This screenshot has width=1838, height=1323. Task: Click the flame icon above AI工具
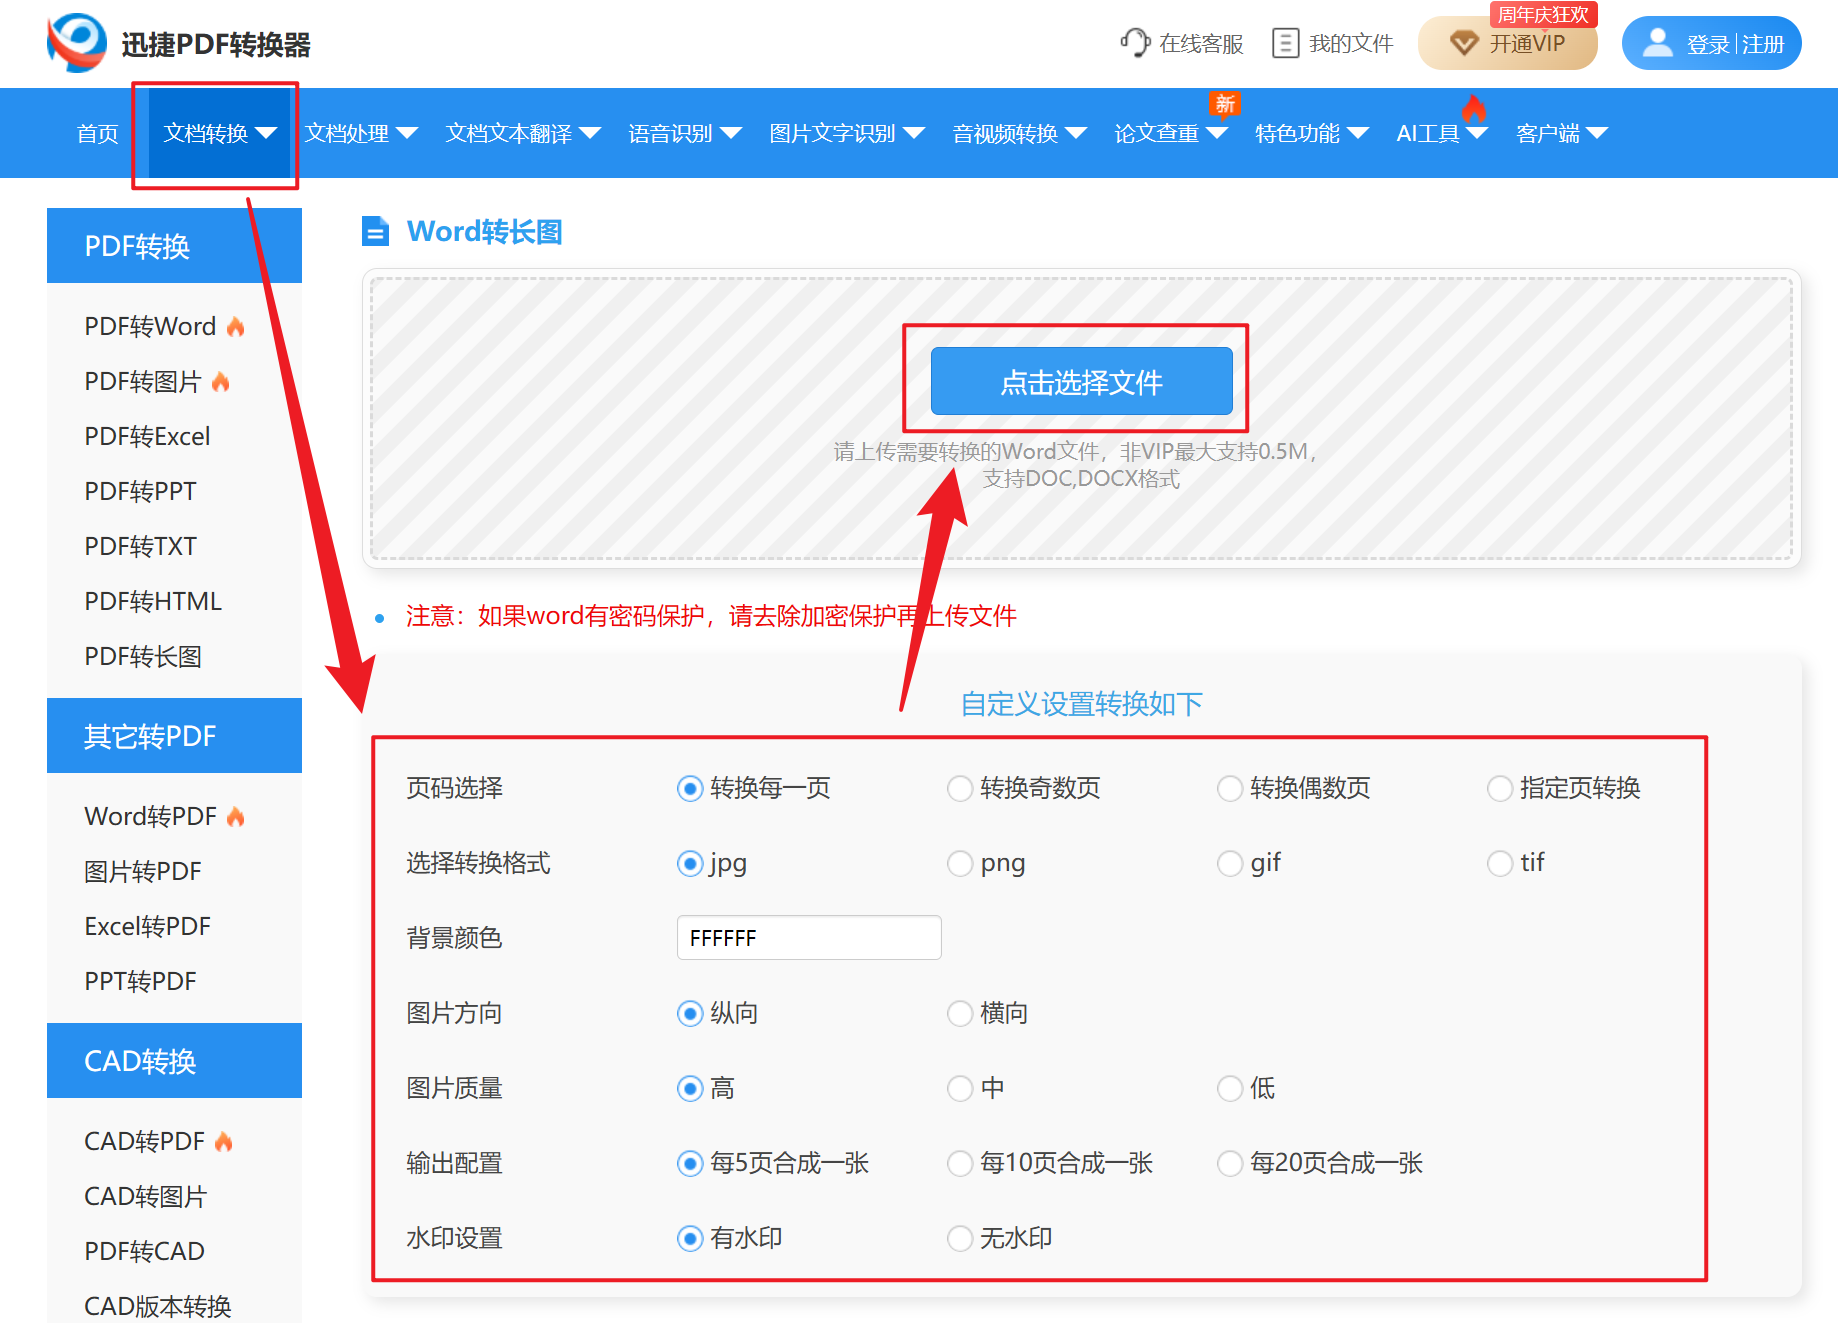(x=1474, y=110)
